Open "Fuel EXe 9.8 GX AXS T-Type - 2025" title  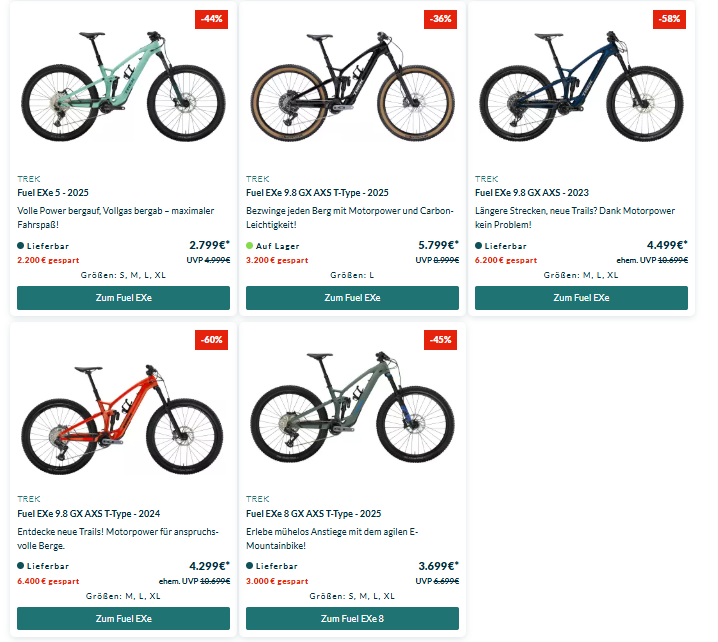click(x=317, y=193)
